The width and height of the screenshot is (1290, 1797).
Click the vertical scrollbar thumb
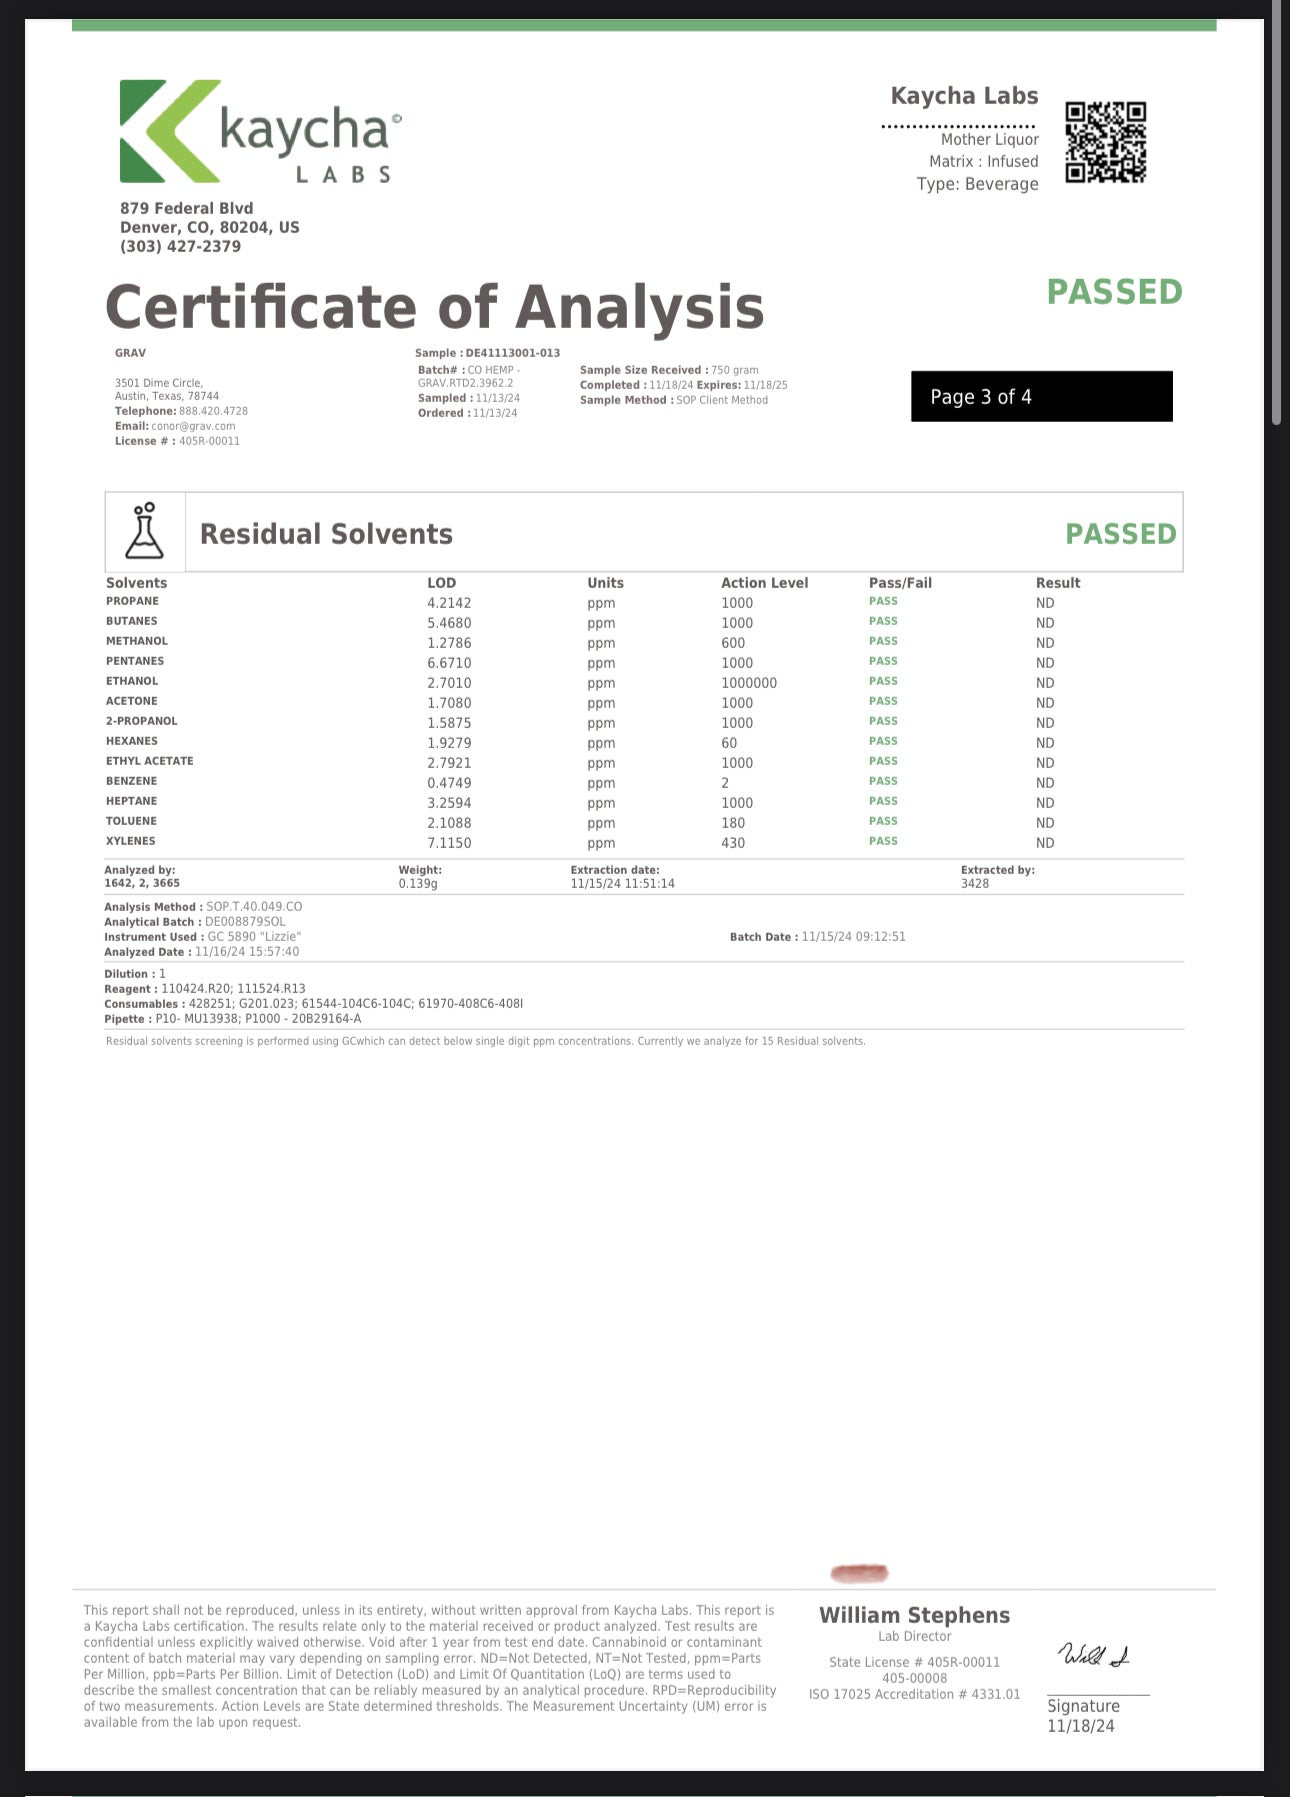[x=1277, y=210]
